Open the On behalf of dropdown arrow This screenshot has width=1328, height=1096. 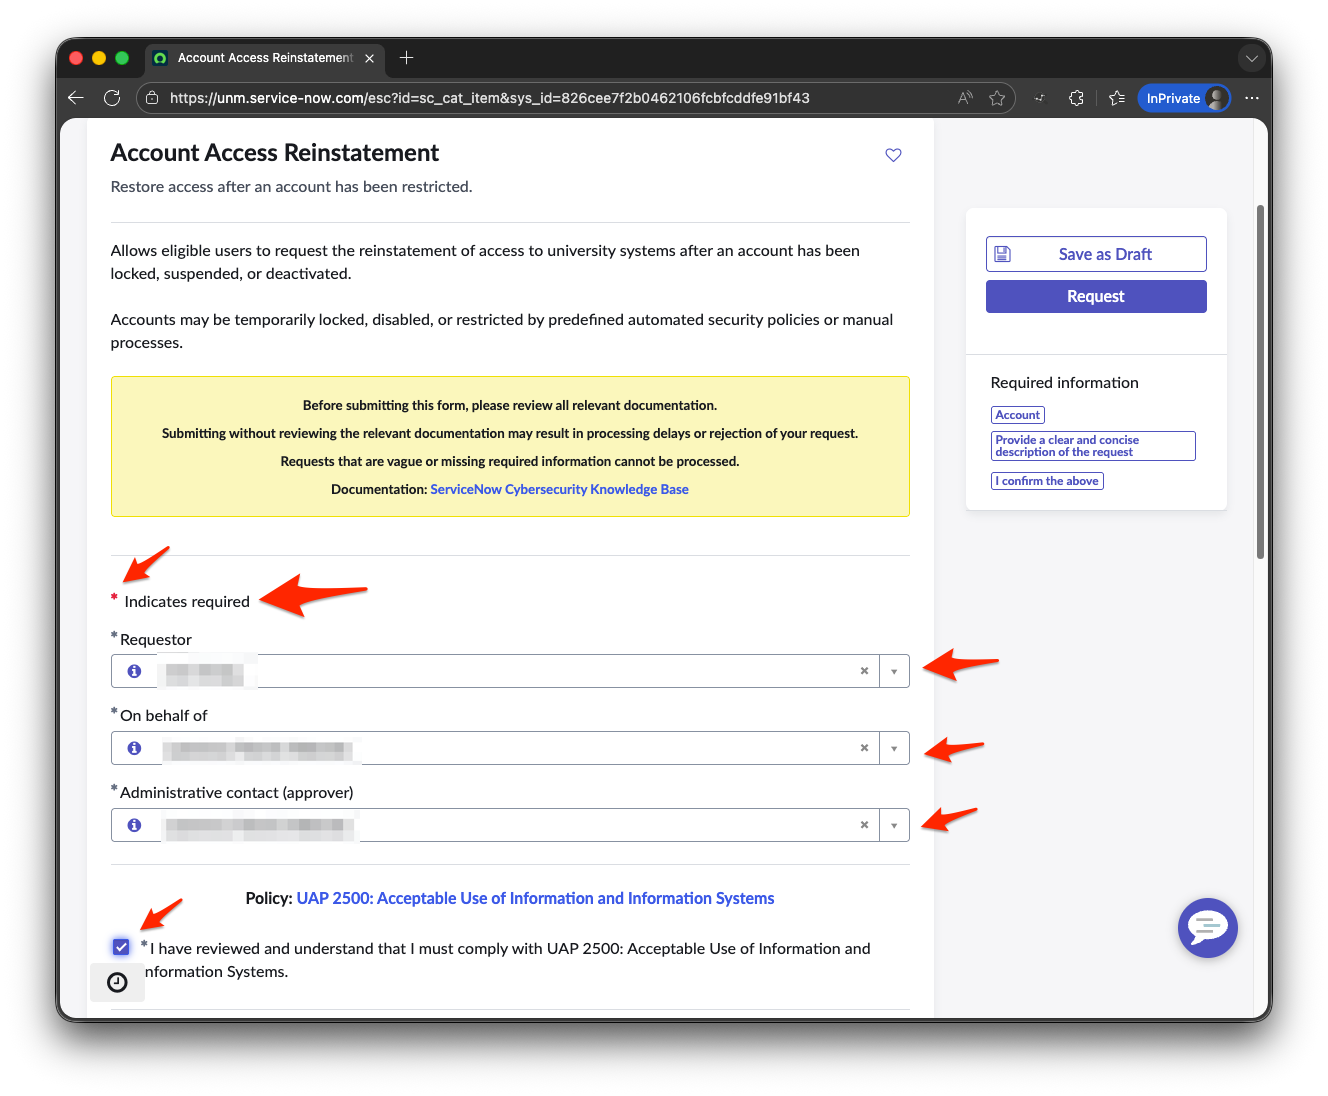coord(894,747)
